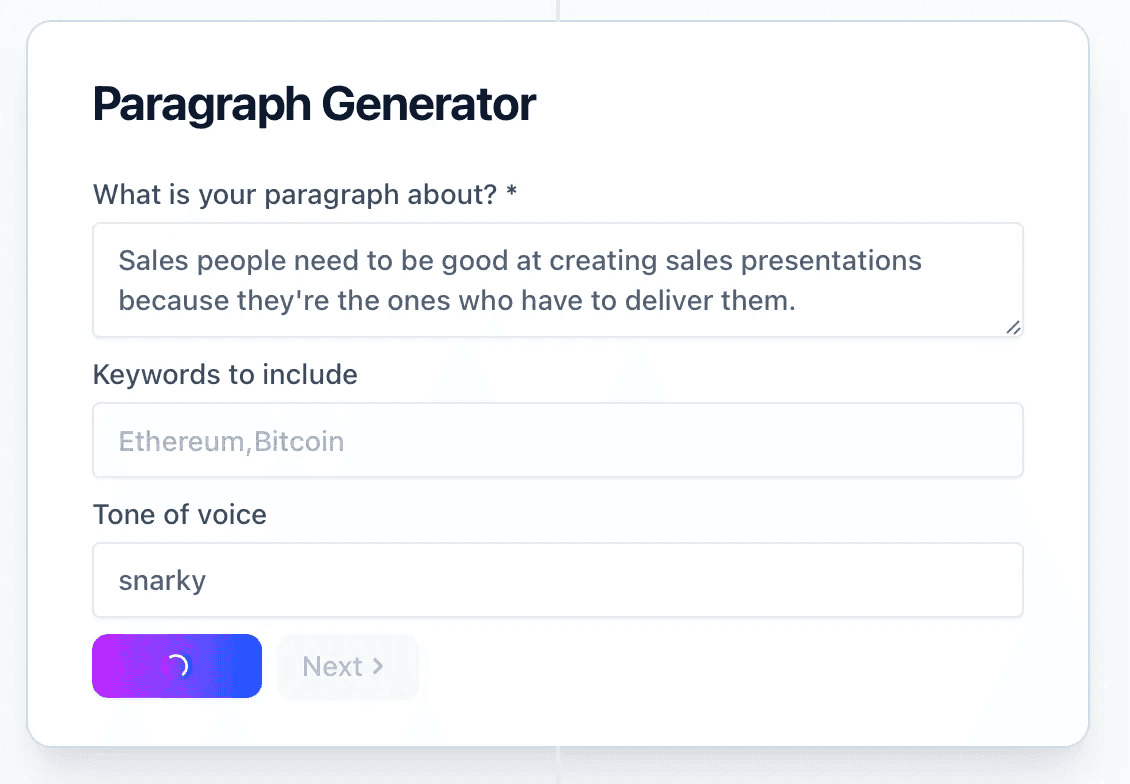The width and height of the screenshot is (1130, 784).
Task: Click the word "snarky" in tone field
Action: pyautogui.click(x=162, y=581)
